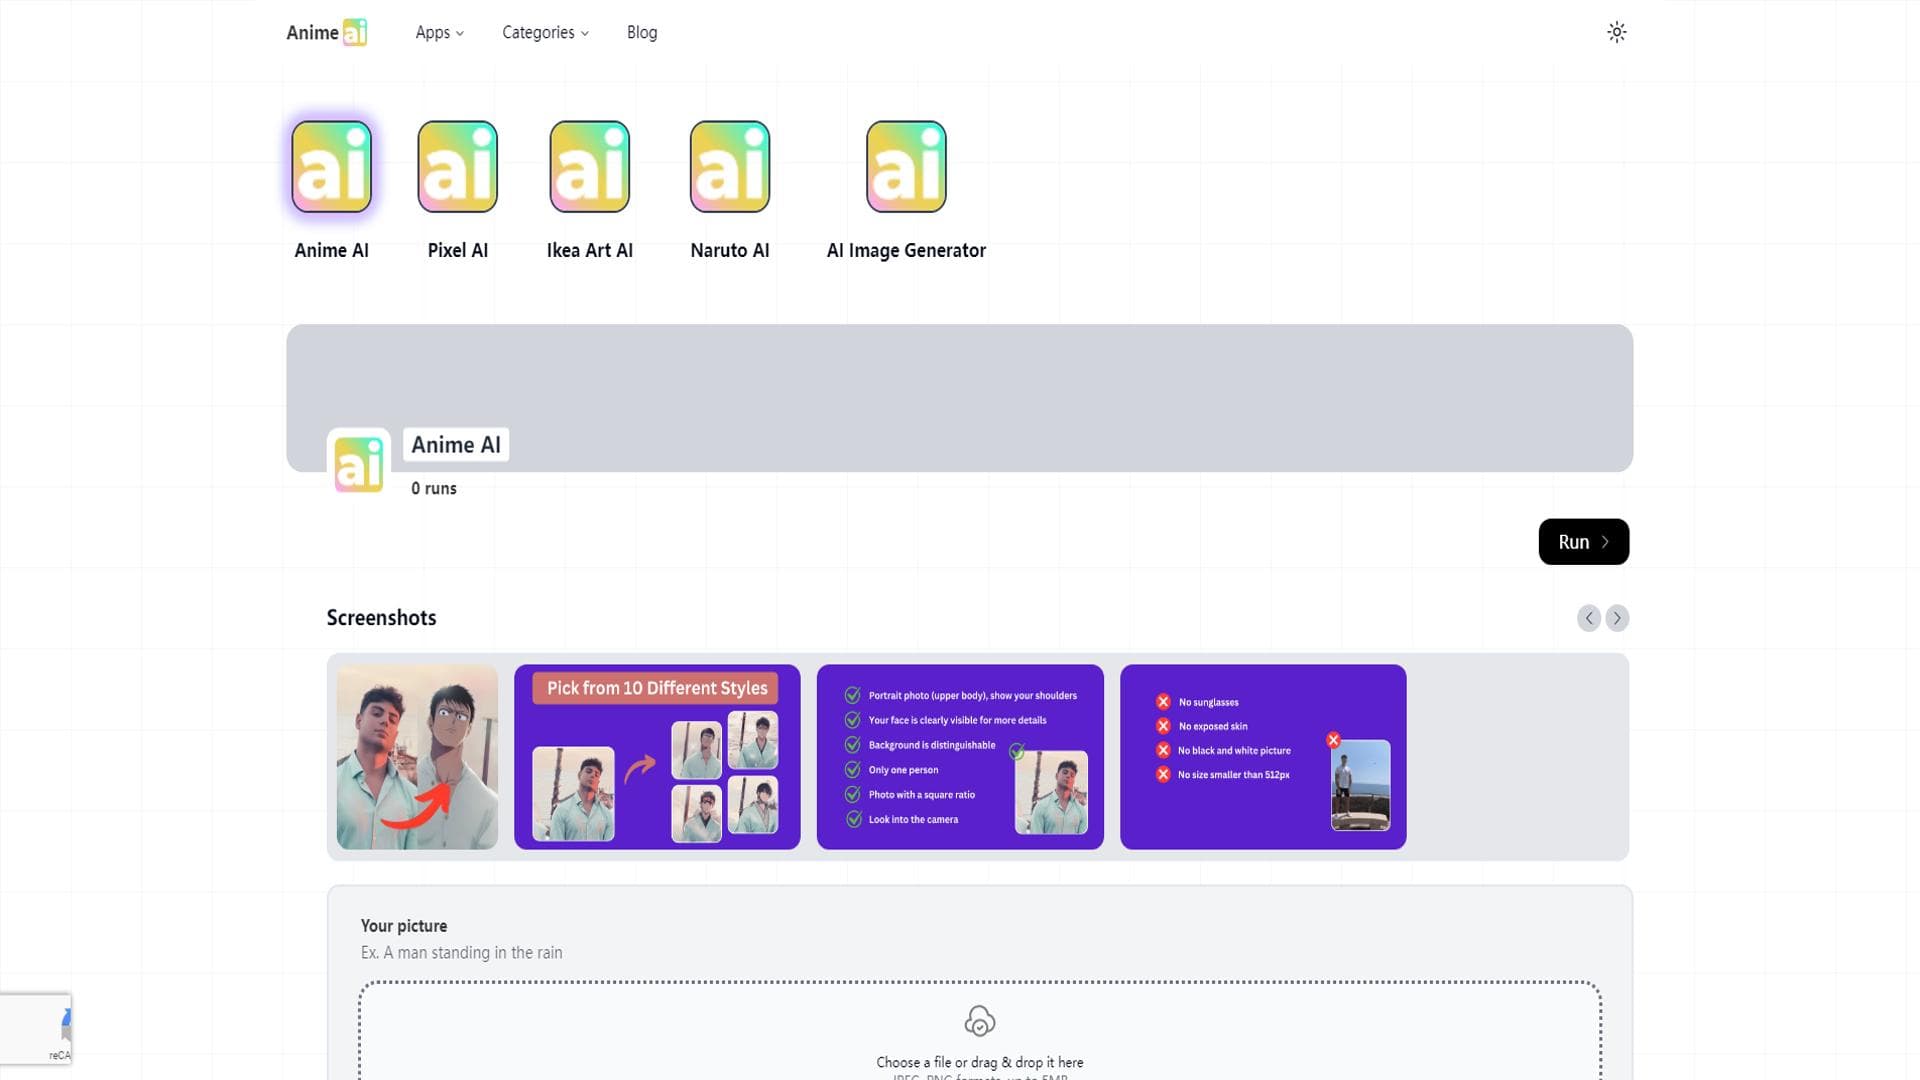Screen dimensions: 1920x1080
Task: Open the Anime AI app icon
Action: pyautogui.click(x=331, y=167)
